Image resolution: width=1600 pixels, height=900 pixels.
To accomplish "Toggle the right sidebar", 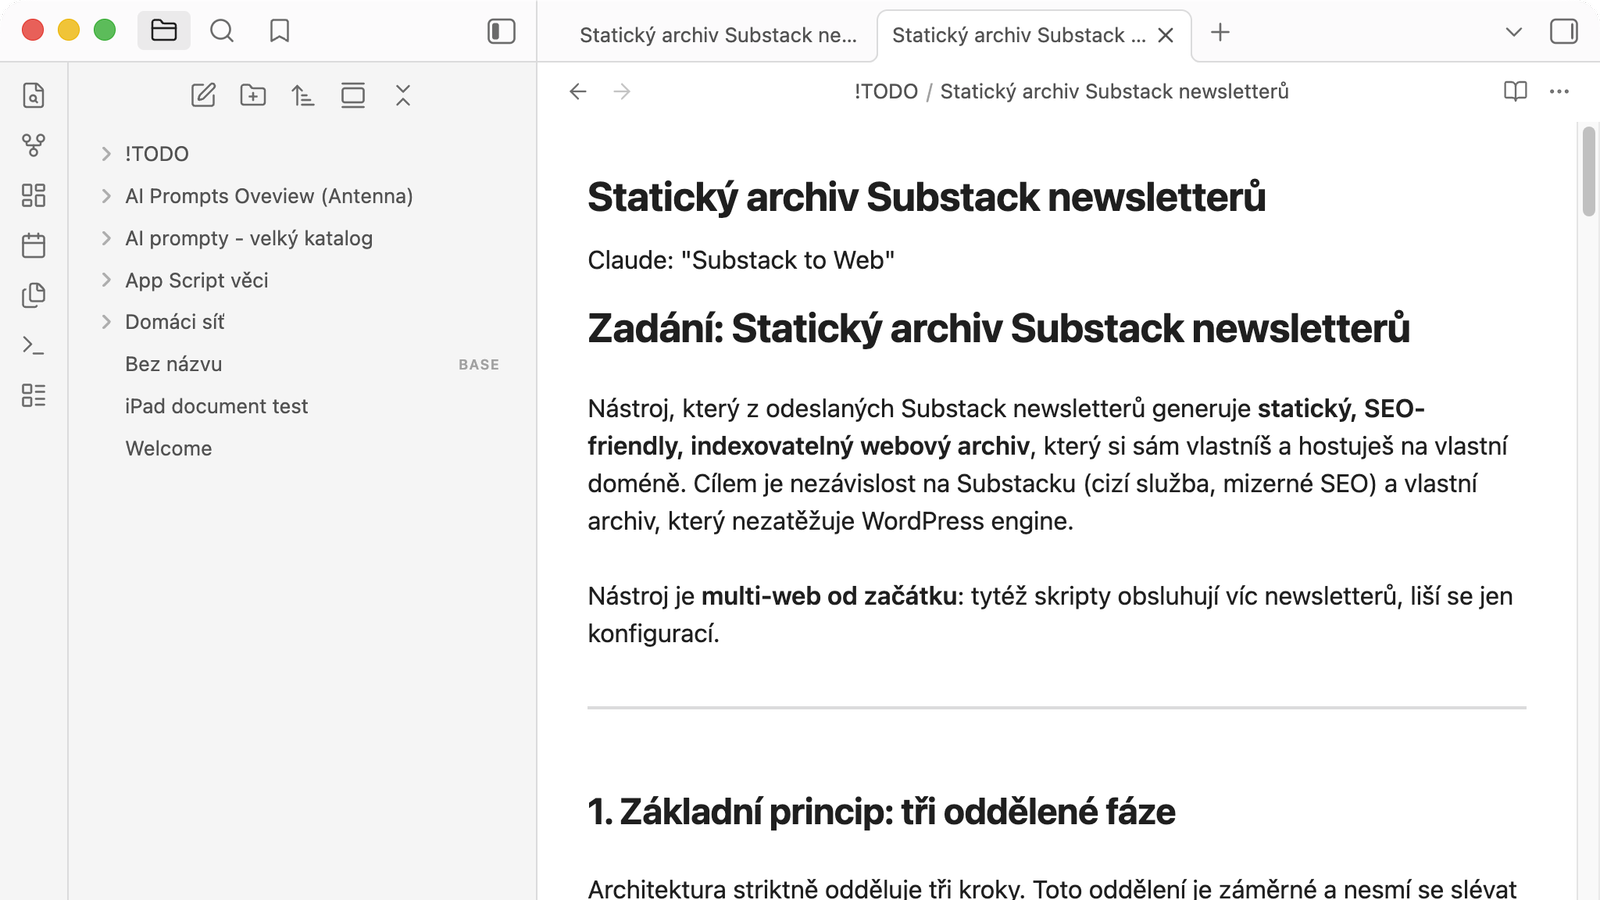I will click(1564, 32).
